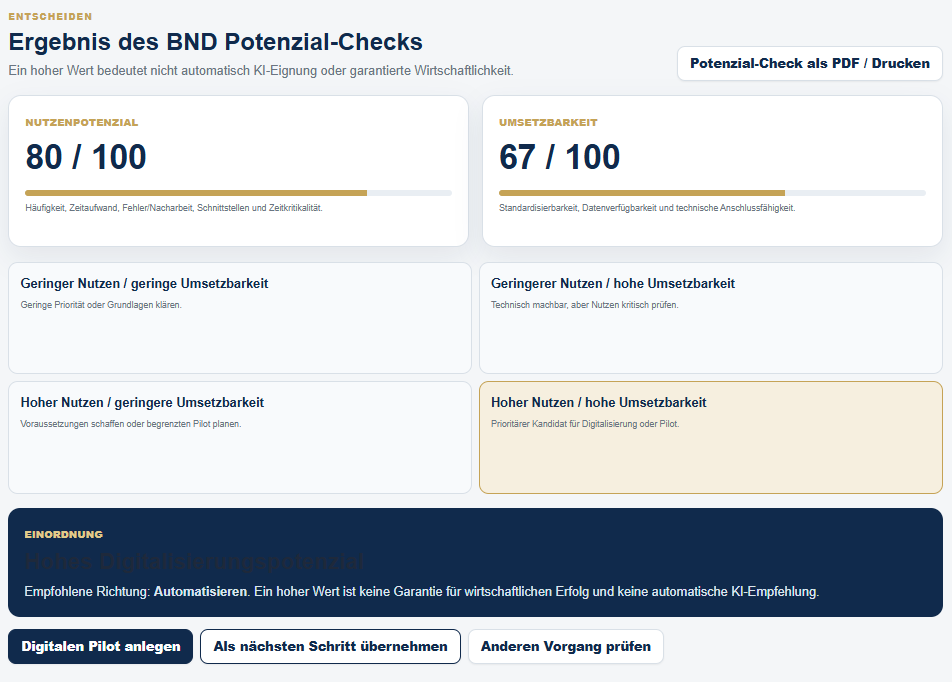Select 'Anderen Vorgang prüfen' button

tap(565, 646)
